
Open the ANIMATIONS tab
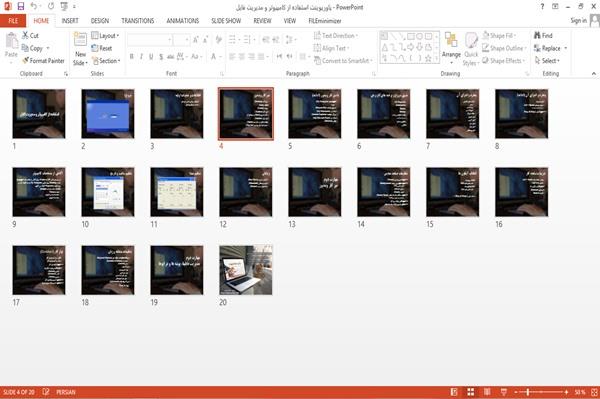tap(183, 21)
